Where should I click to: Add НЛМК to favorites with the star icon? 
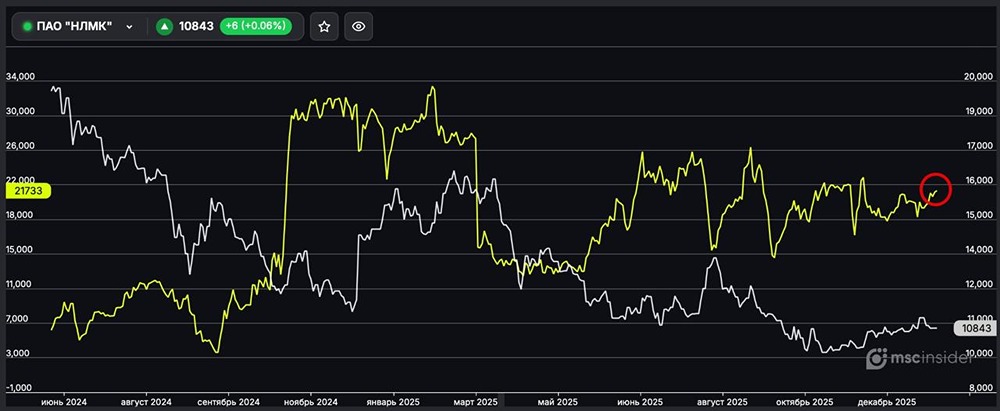click(x=323, y=27)
